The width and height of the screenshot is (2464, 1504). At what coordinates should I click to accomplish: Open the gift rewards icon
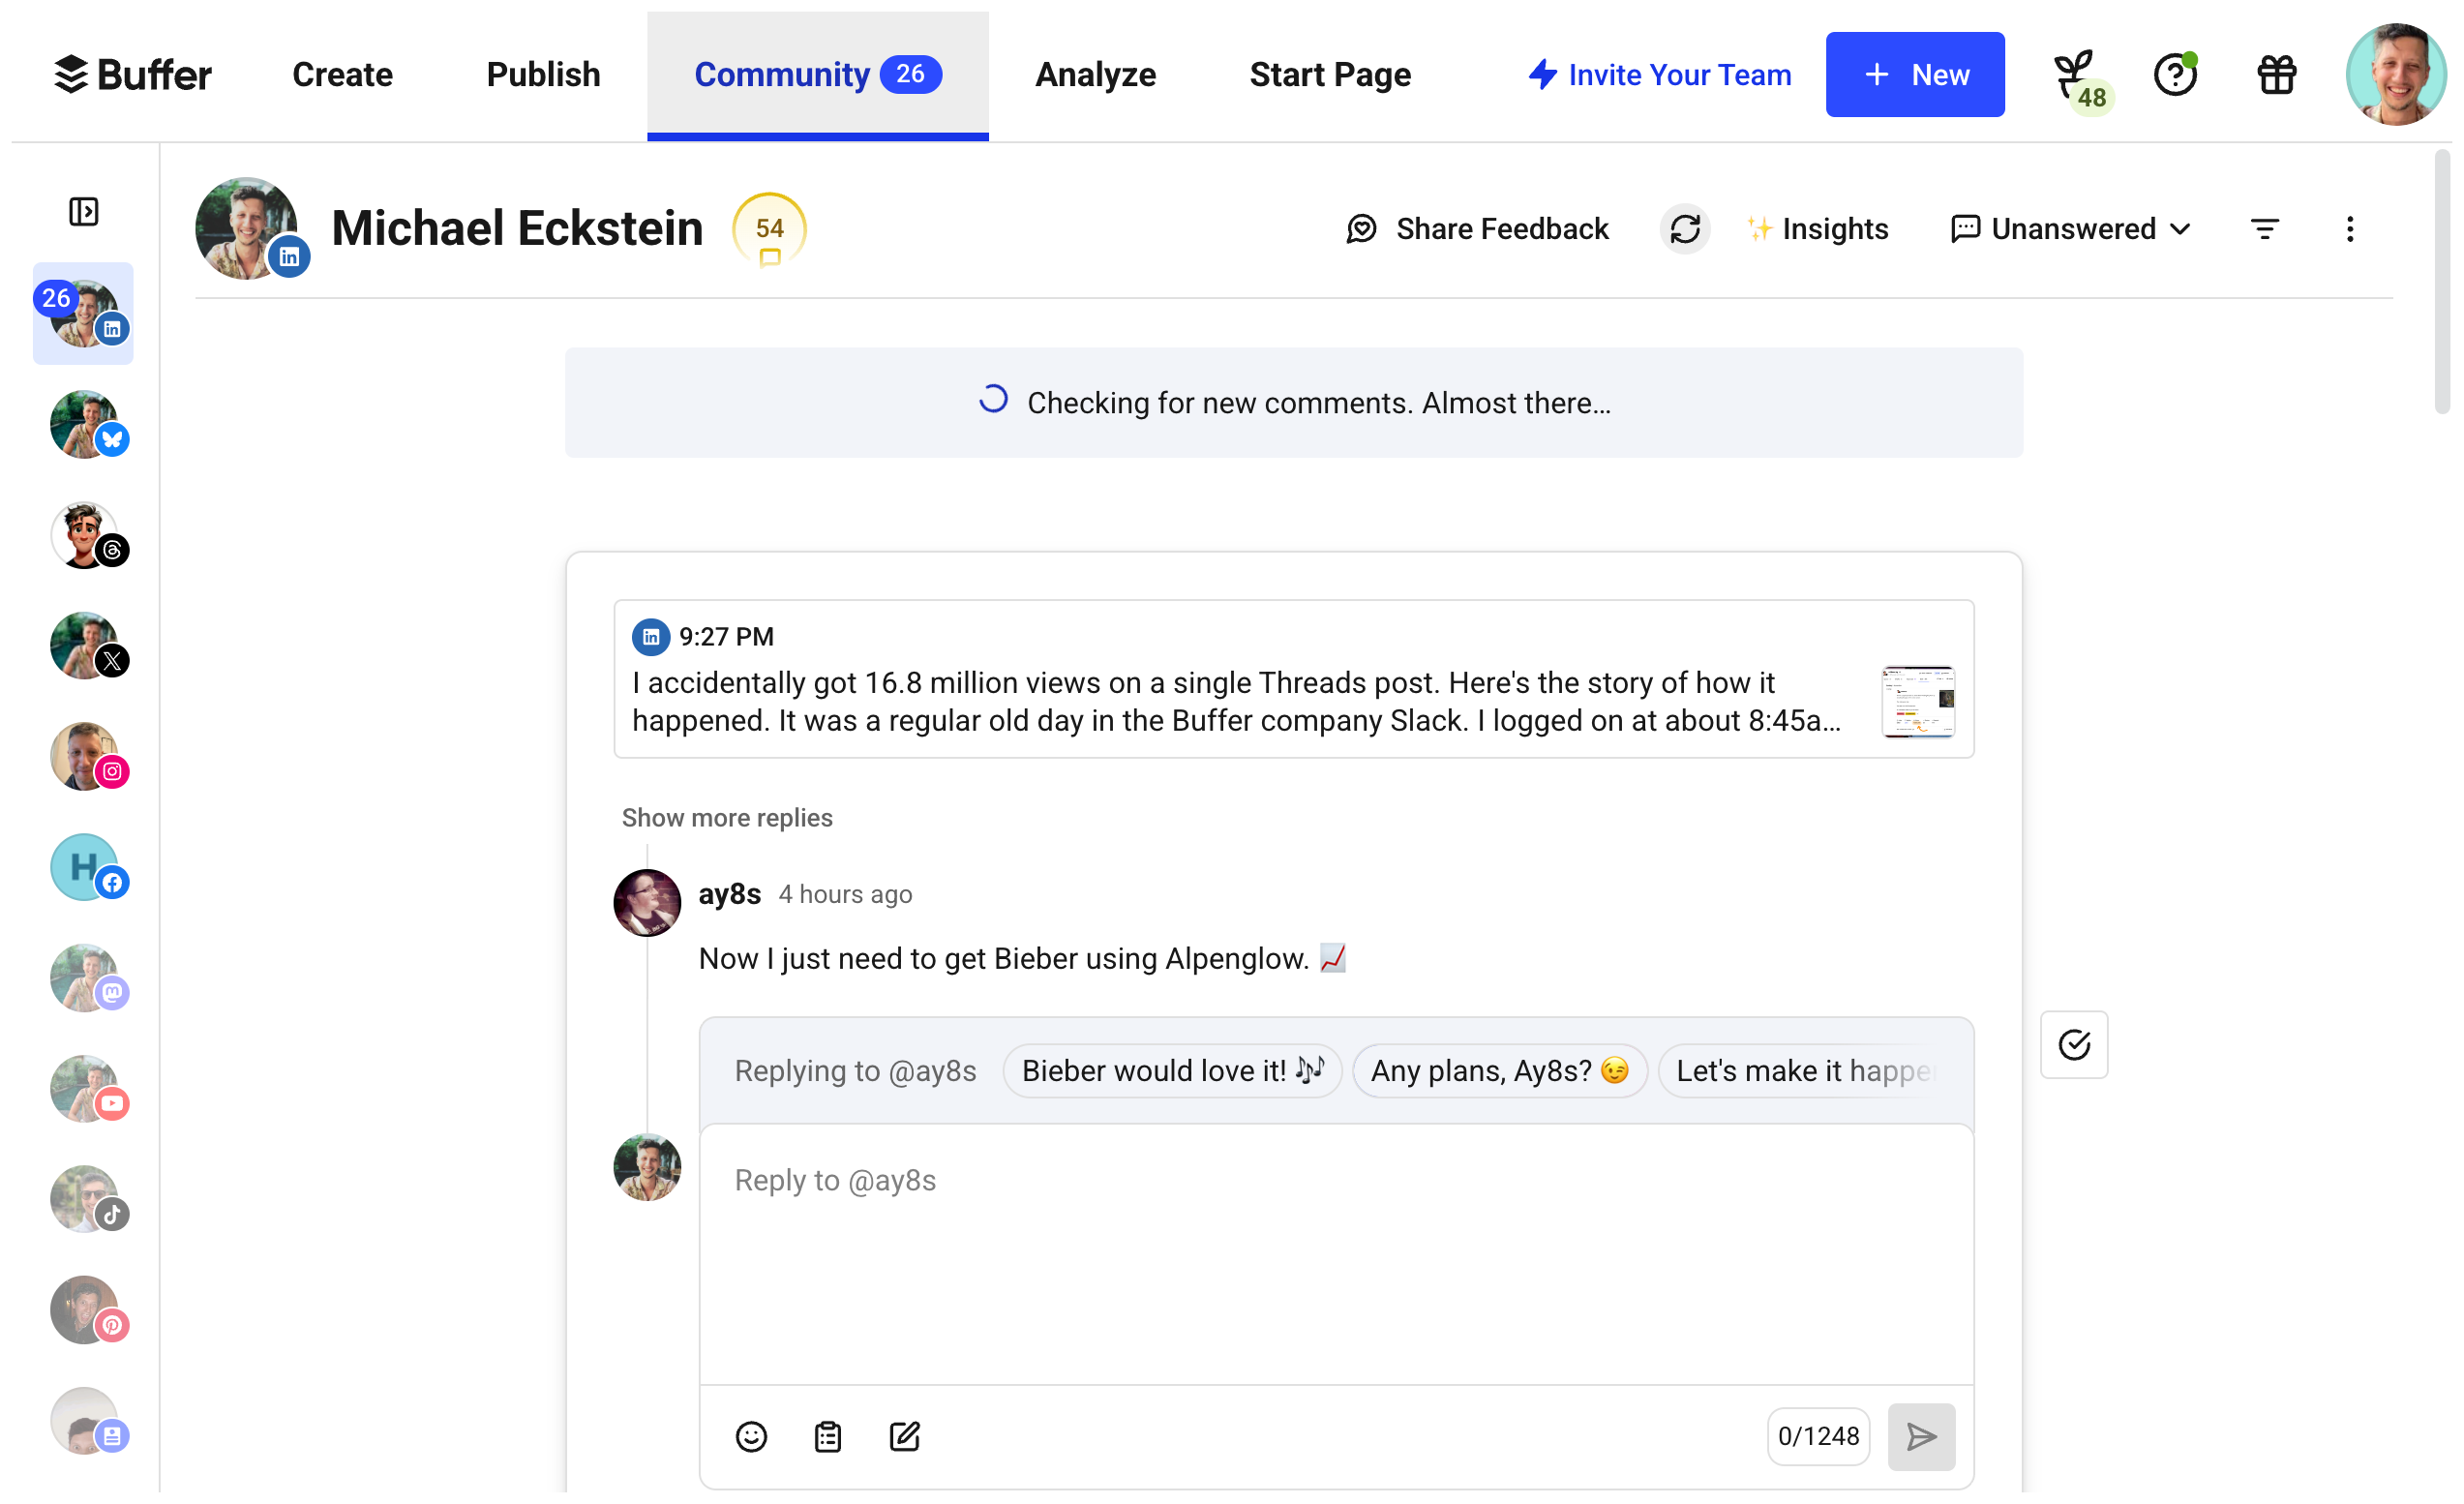pyautogui.click(x=2276, y=75)
